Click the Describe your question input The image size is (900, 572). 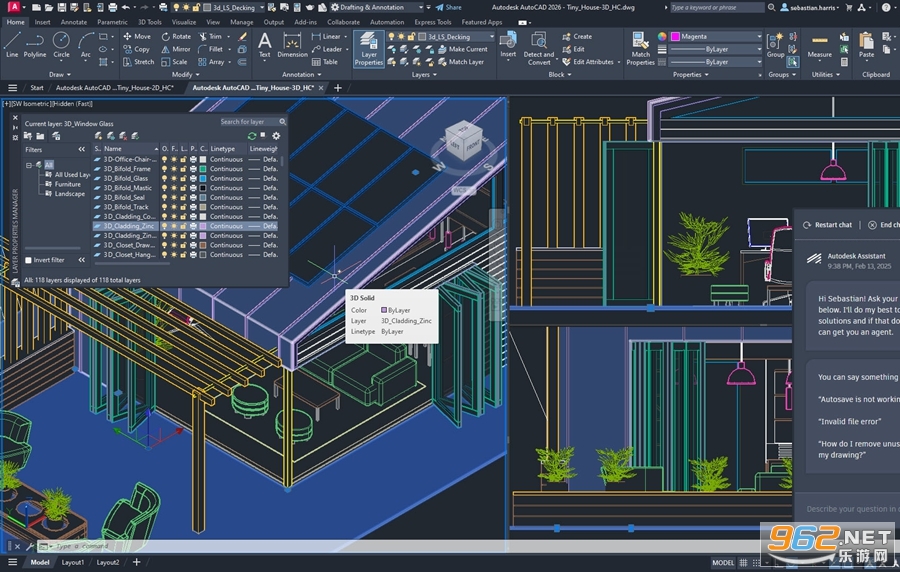[x=852, y=509]
